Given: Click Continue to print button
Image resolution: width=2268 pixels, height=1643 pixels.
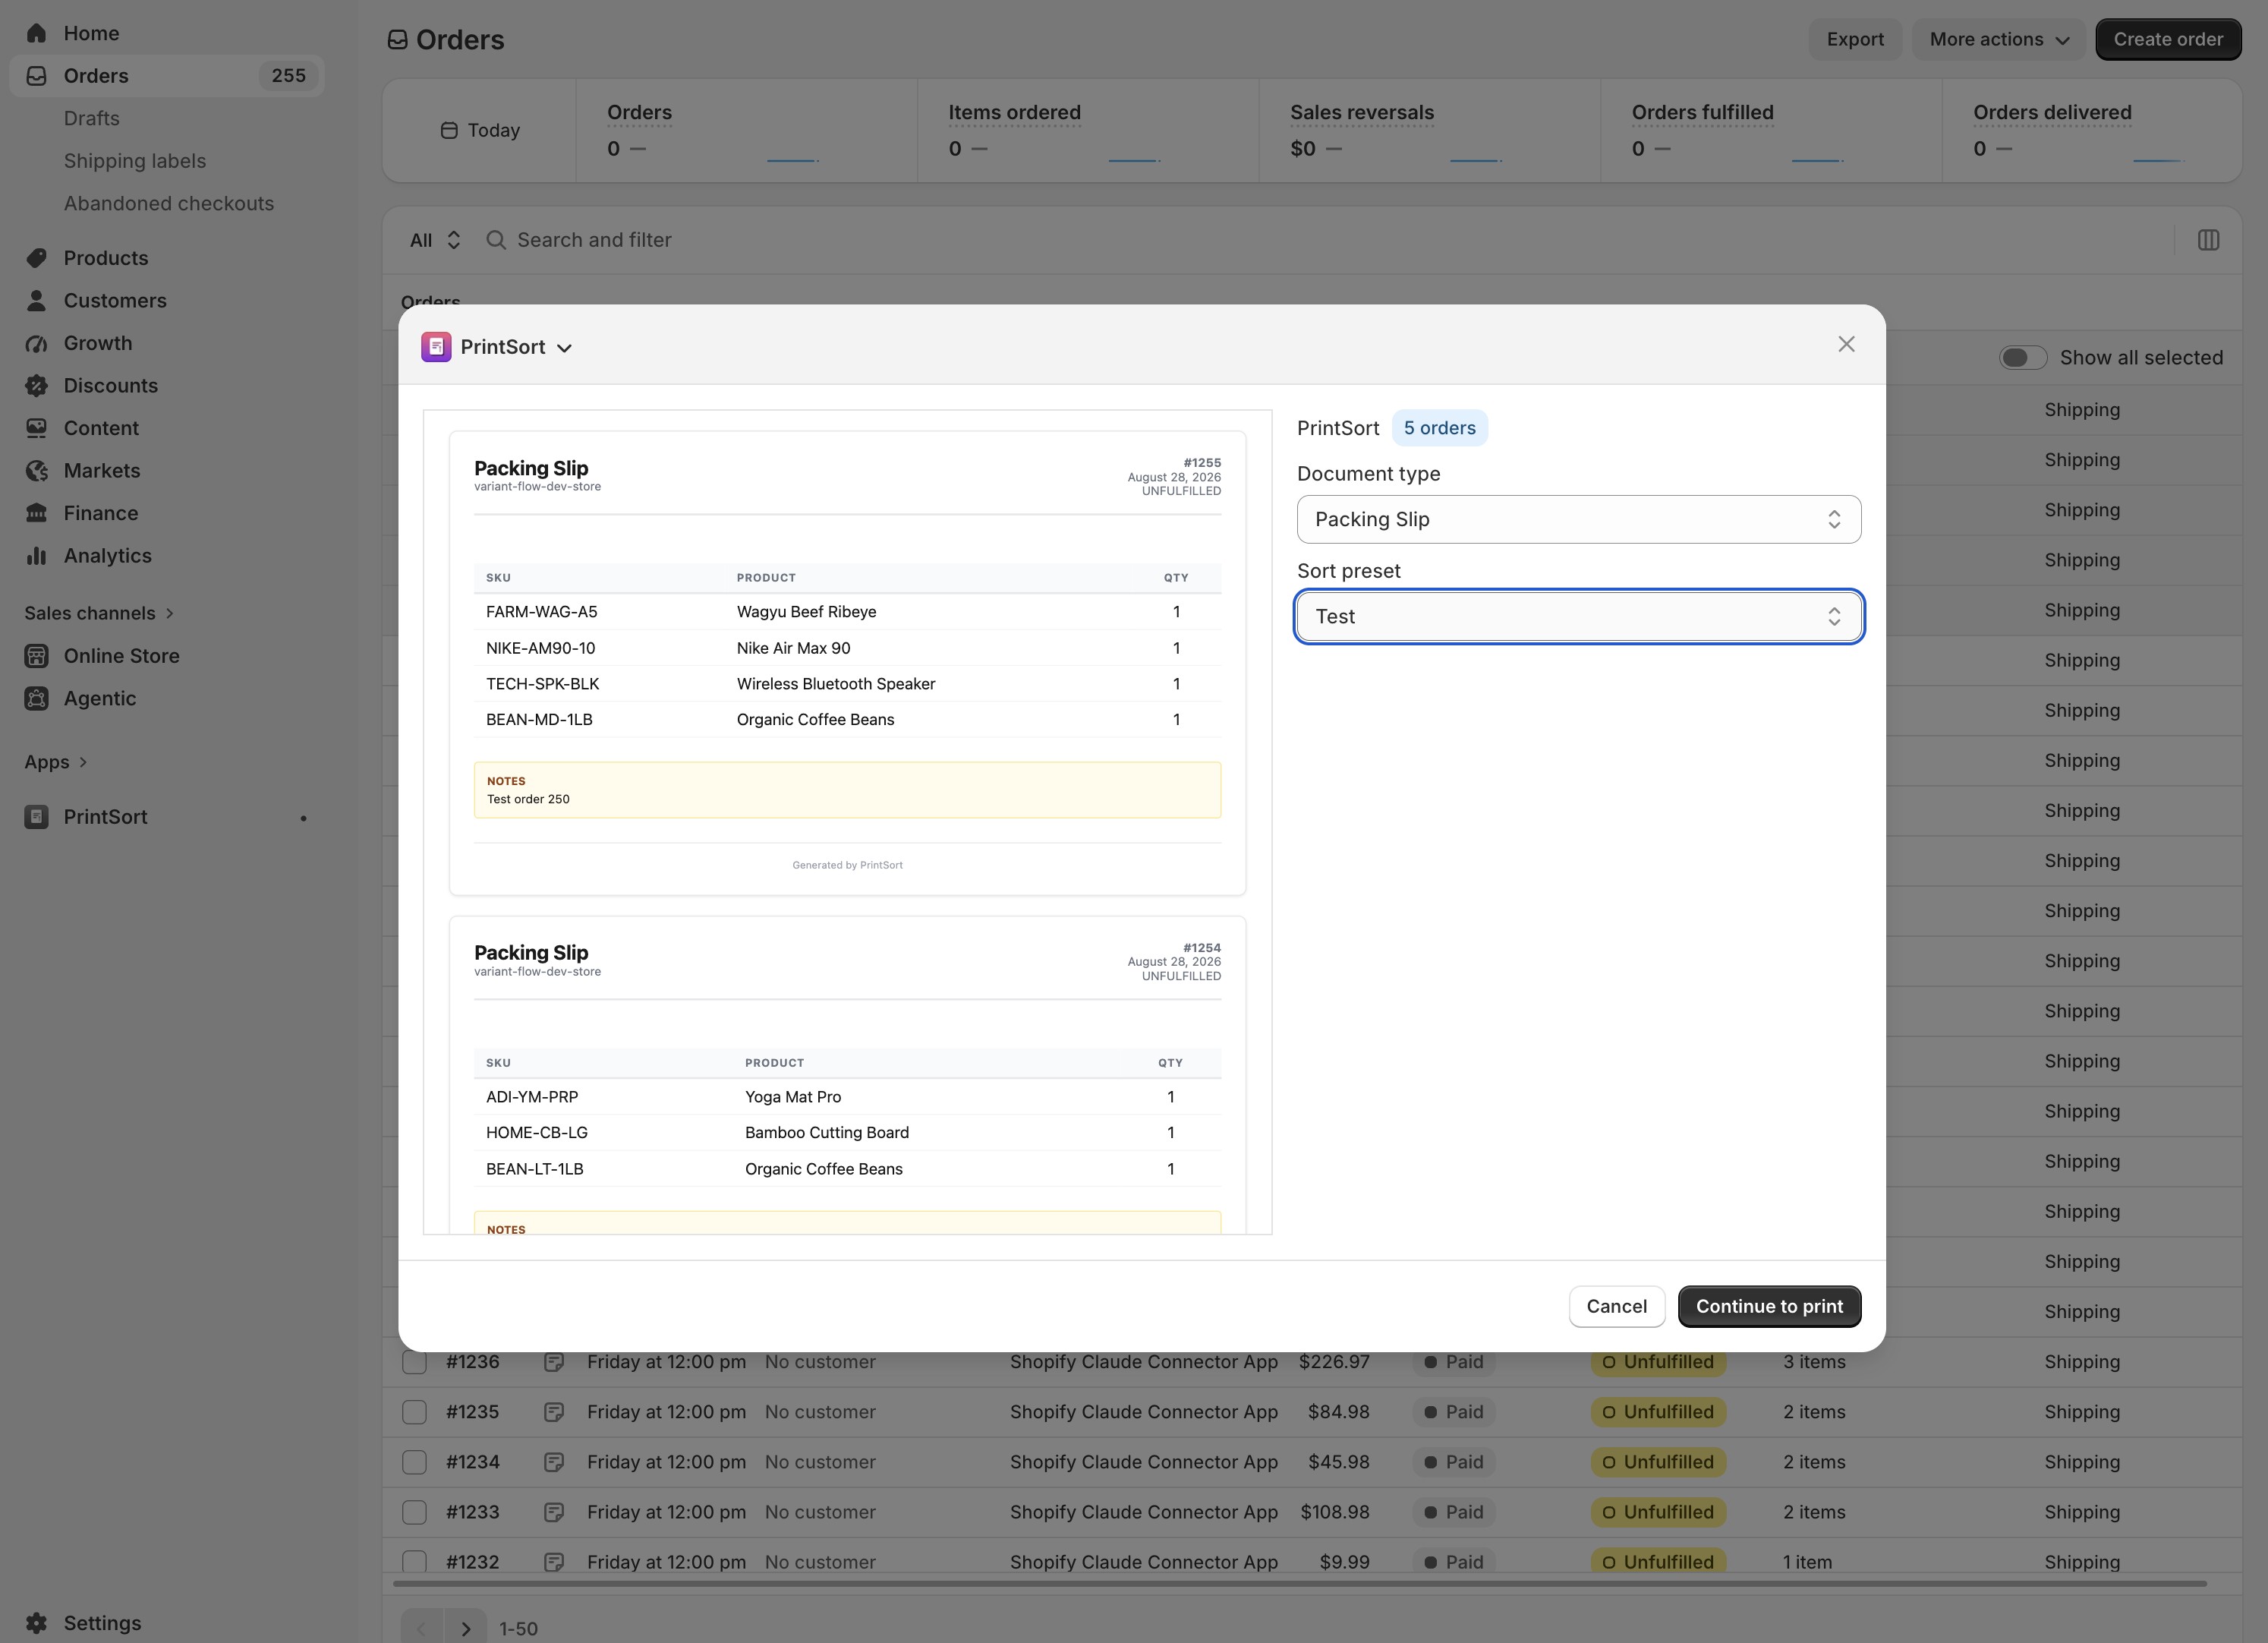Looking at the screenshot, I should 1769,1306.
